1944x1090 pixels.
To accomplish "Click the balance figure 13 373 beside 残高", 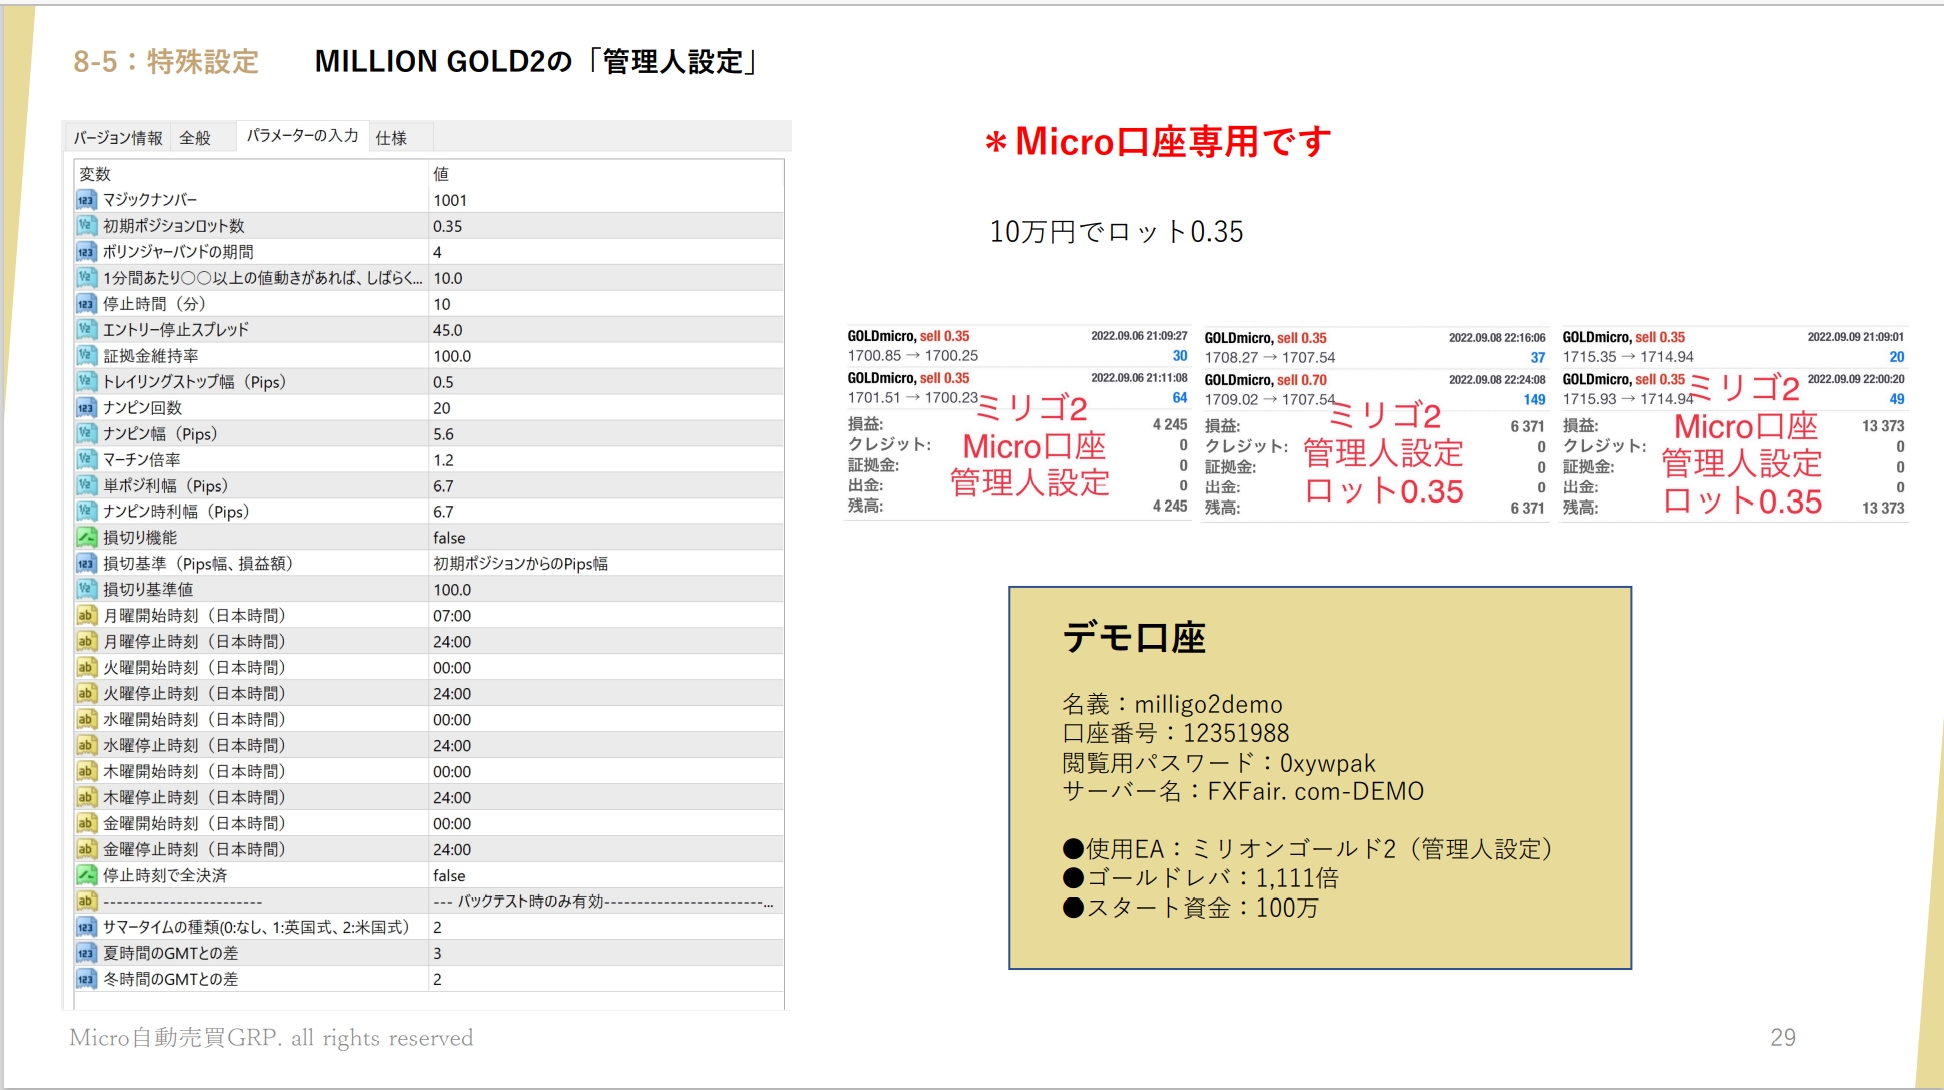I will [1882, 508].
